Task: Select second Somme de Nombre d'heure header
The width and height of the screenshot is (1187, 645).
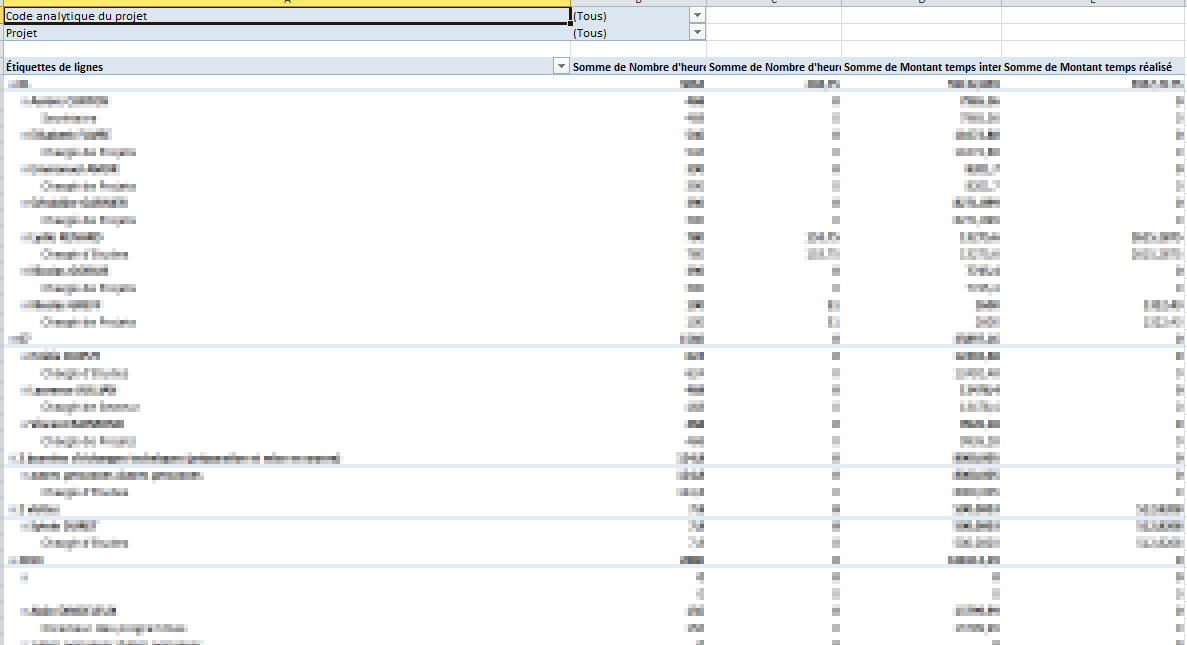Action: click(774, 67)
